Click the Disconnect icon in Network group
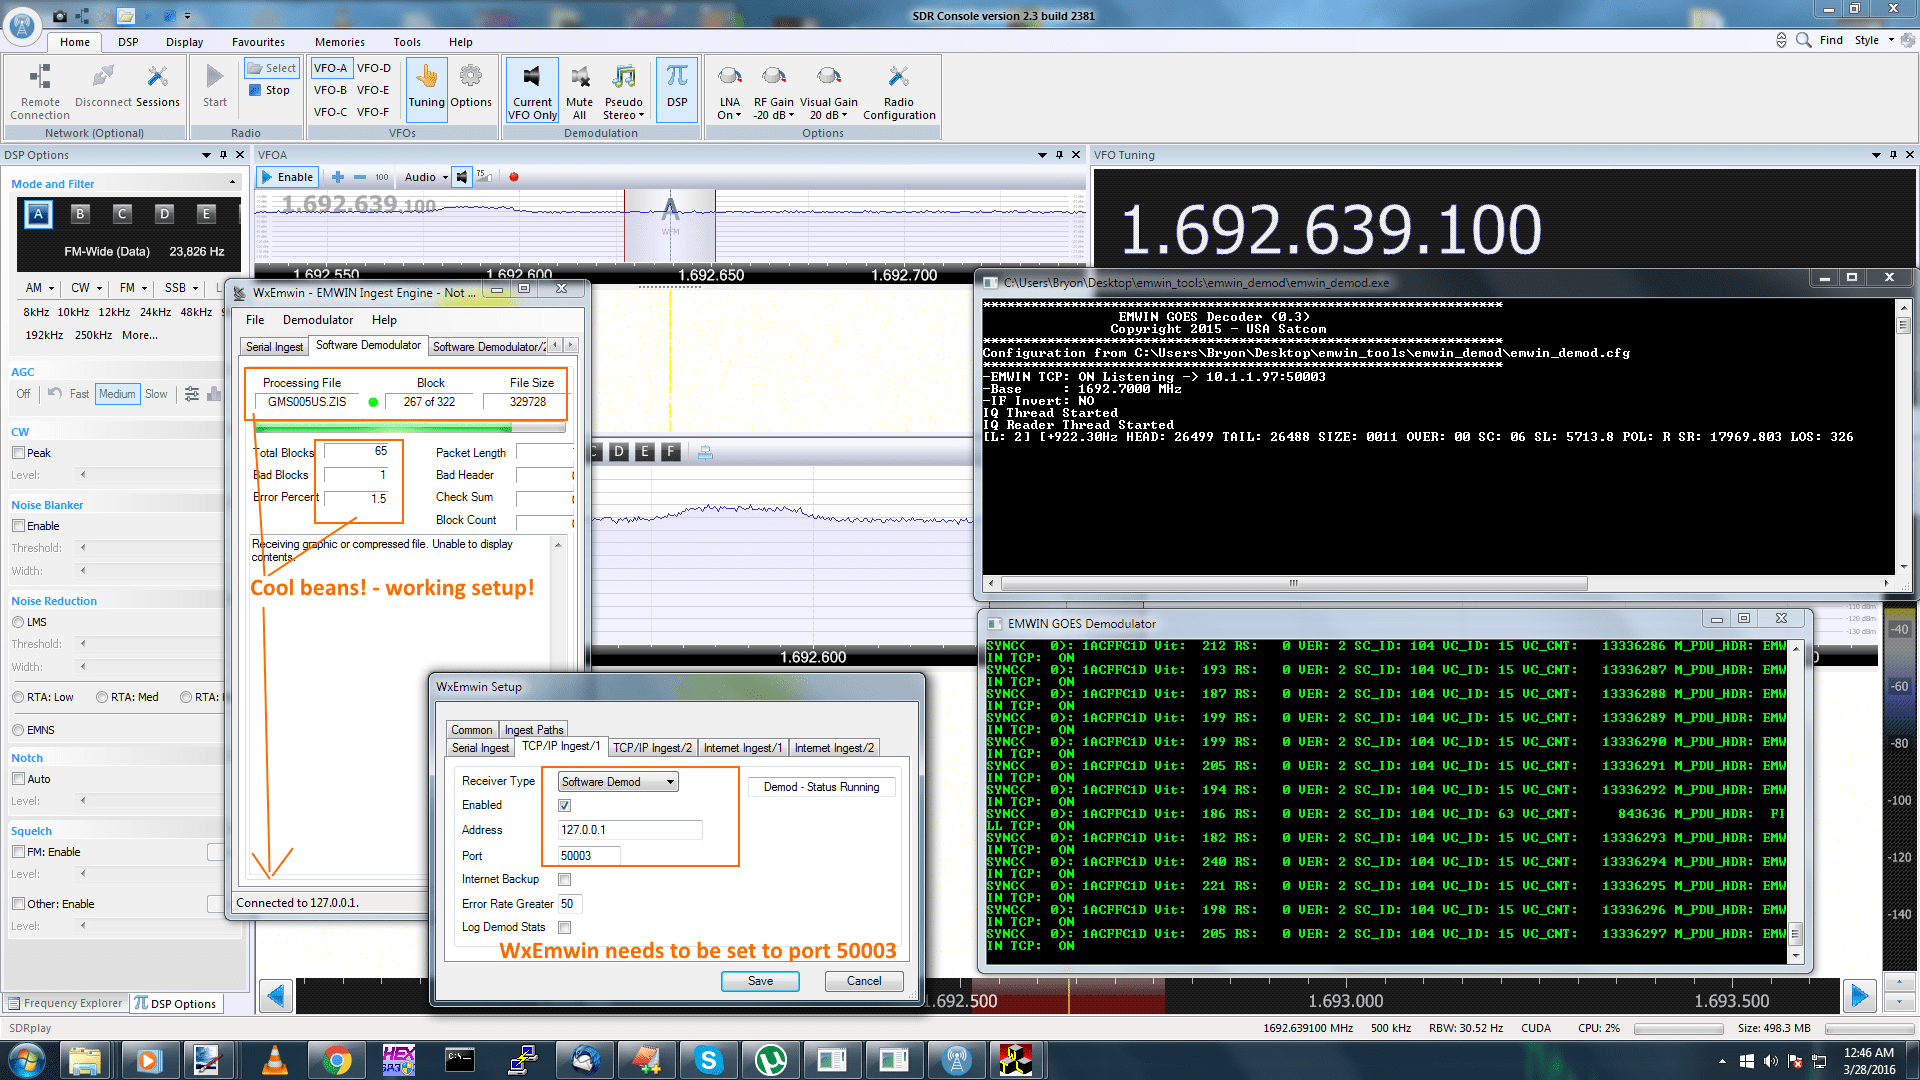1920x1080 pixels. (103, 85)
